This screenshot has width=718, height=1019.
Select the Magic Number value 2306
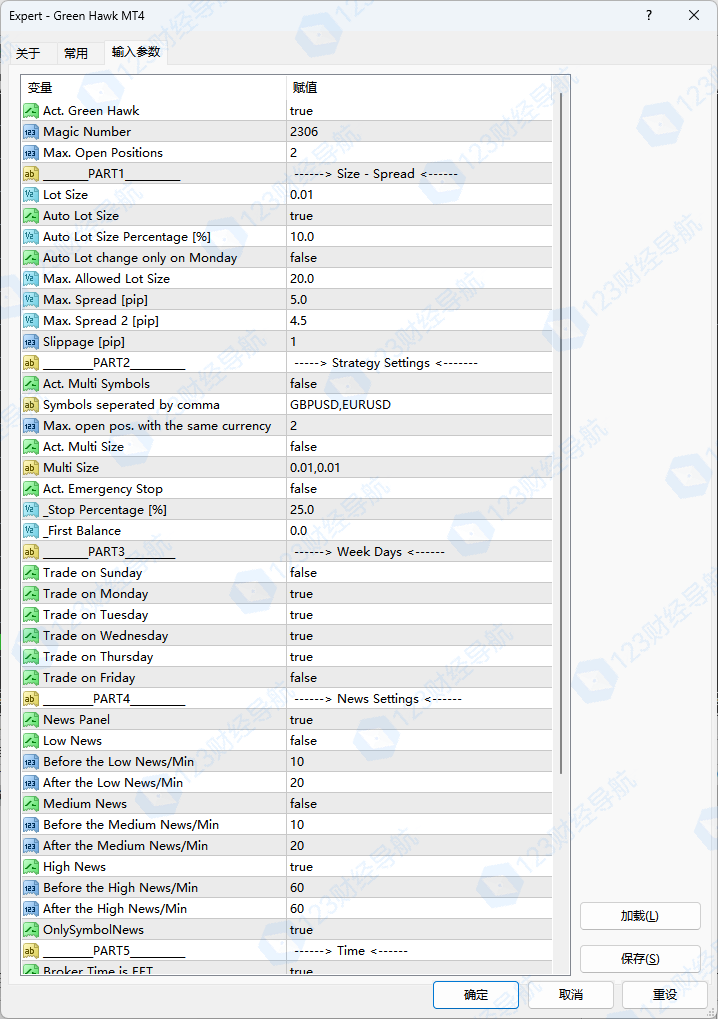click(x=304, y=132)
